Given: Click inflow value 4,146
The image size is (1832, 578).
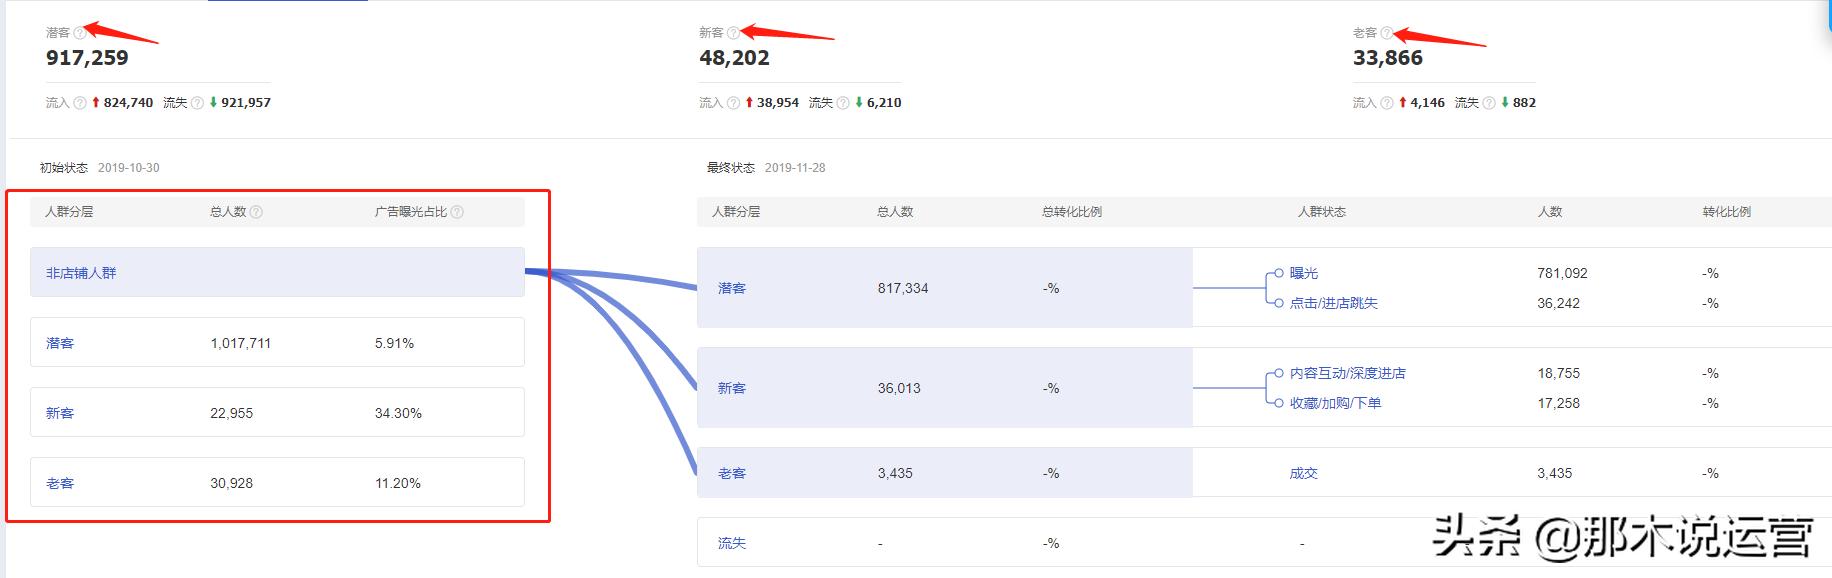Looking at the screenshot, I should (1428, 103).
